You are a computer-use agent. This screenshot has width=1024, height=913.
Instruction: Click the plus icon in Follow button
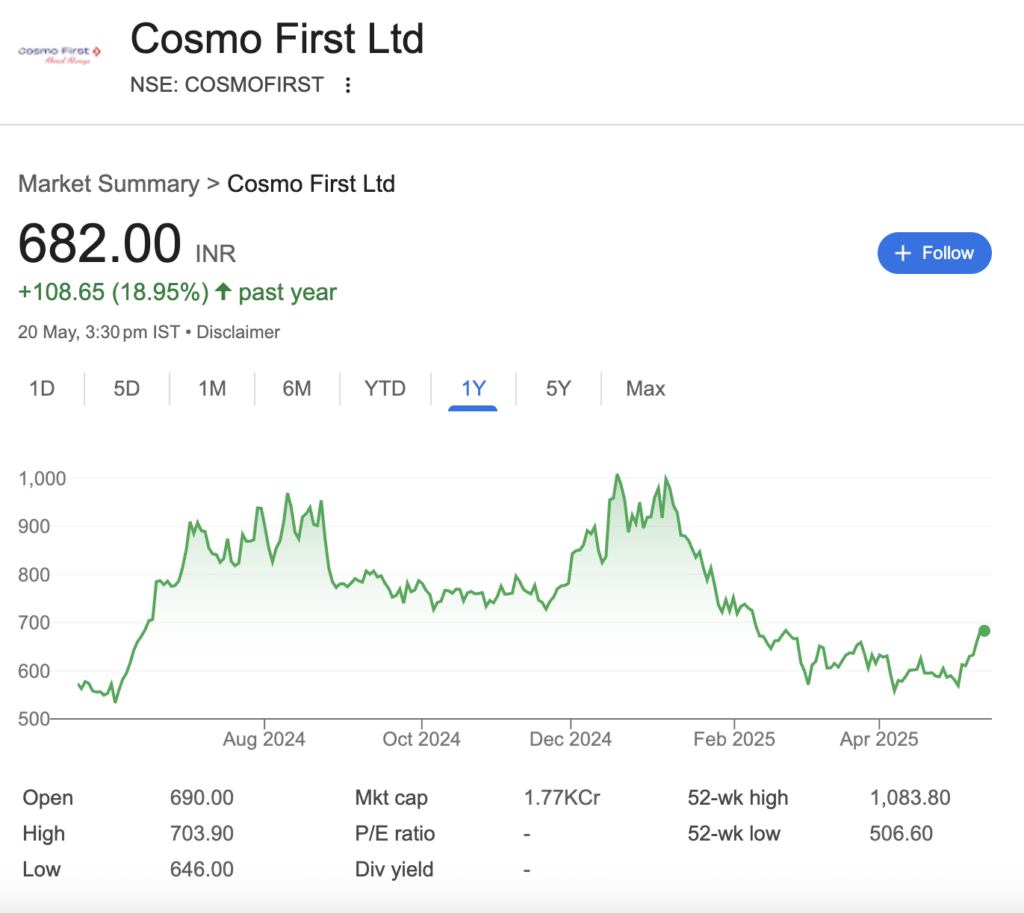(903, 253)
